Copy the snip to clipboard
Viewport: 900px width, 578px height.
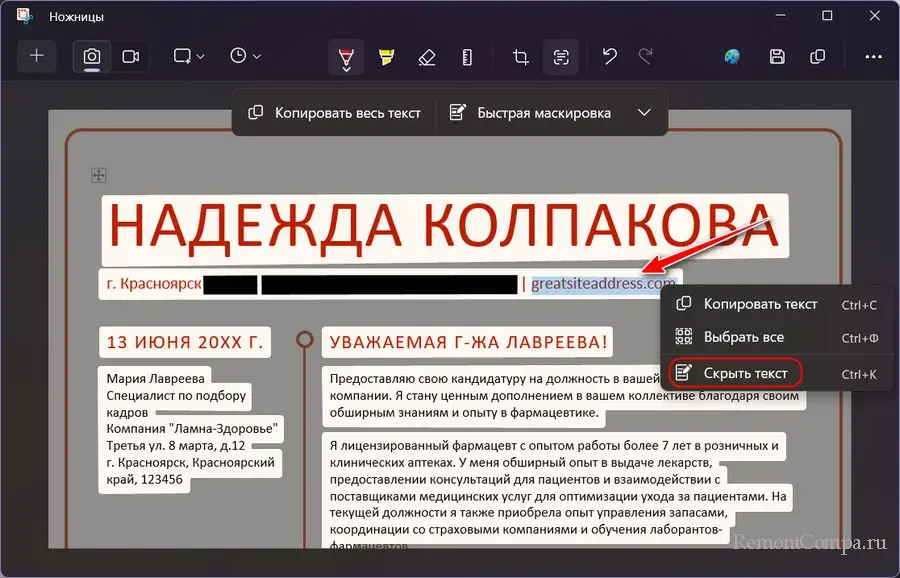click(818, 57)
